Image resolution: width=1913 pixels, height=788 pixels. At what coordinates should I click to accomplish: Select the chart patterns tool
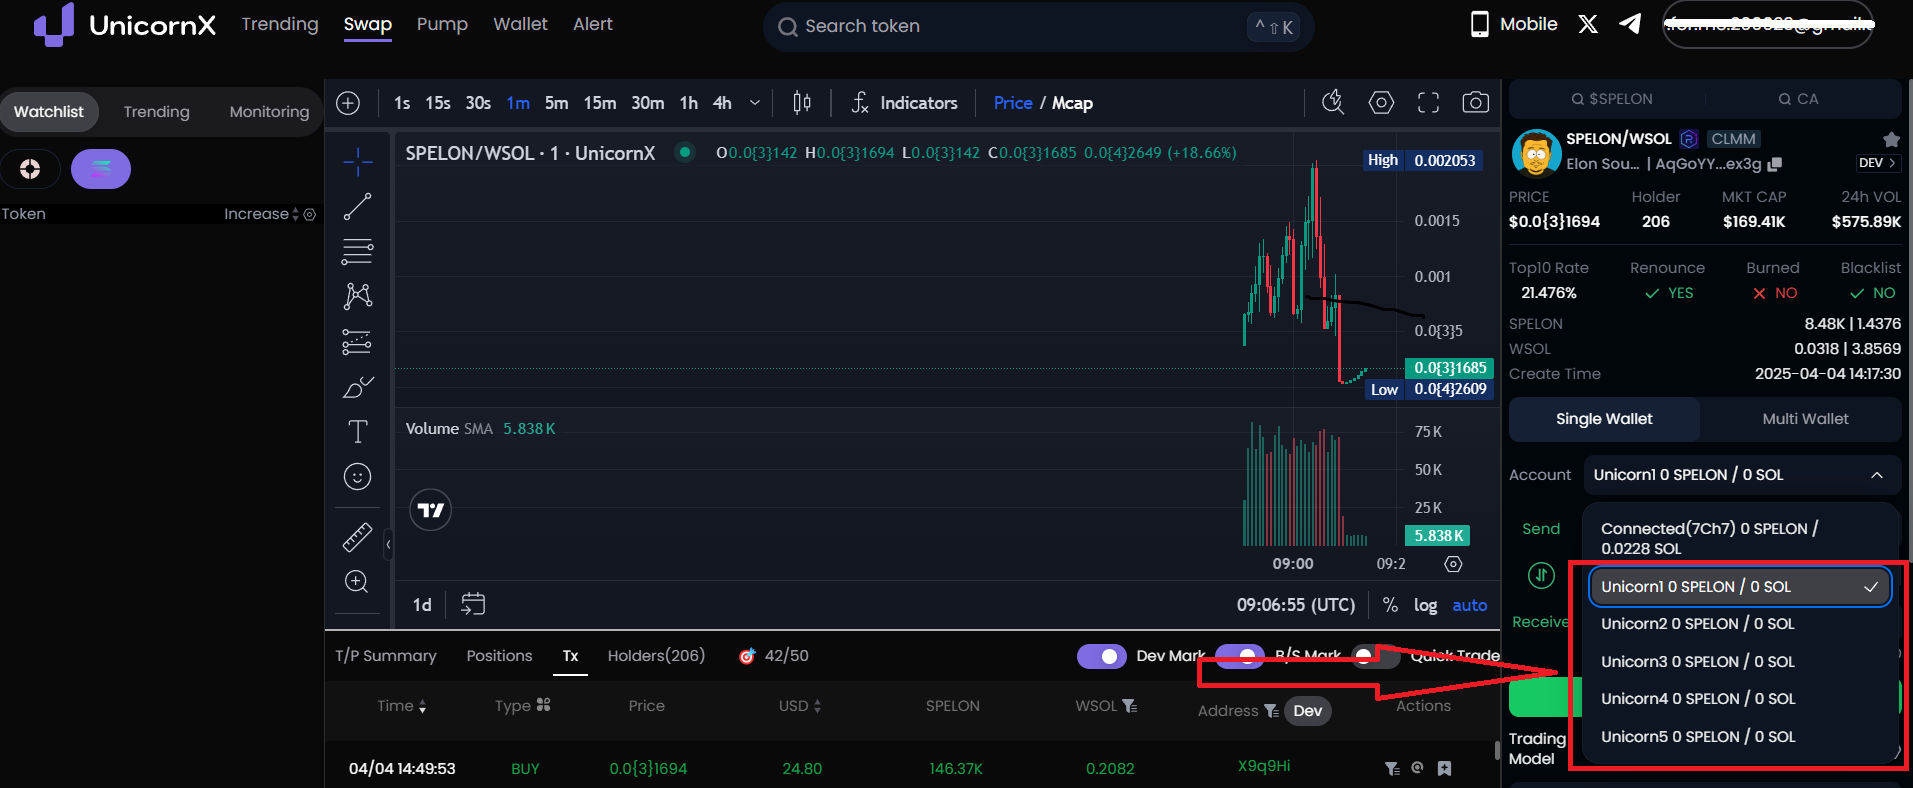point(357,295)
